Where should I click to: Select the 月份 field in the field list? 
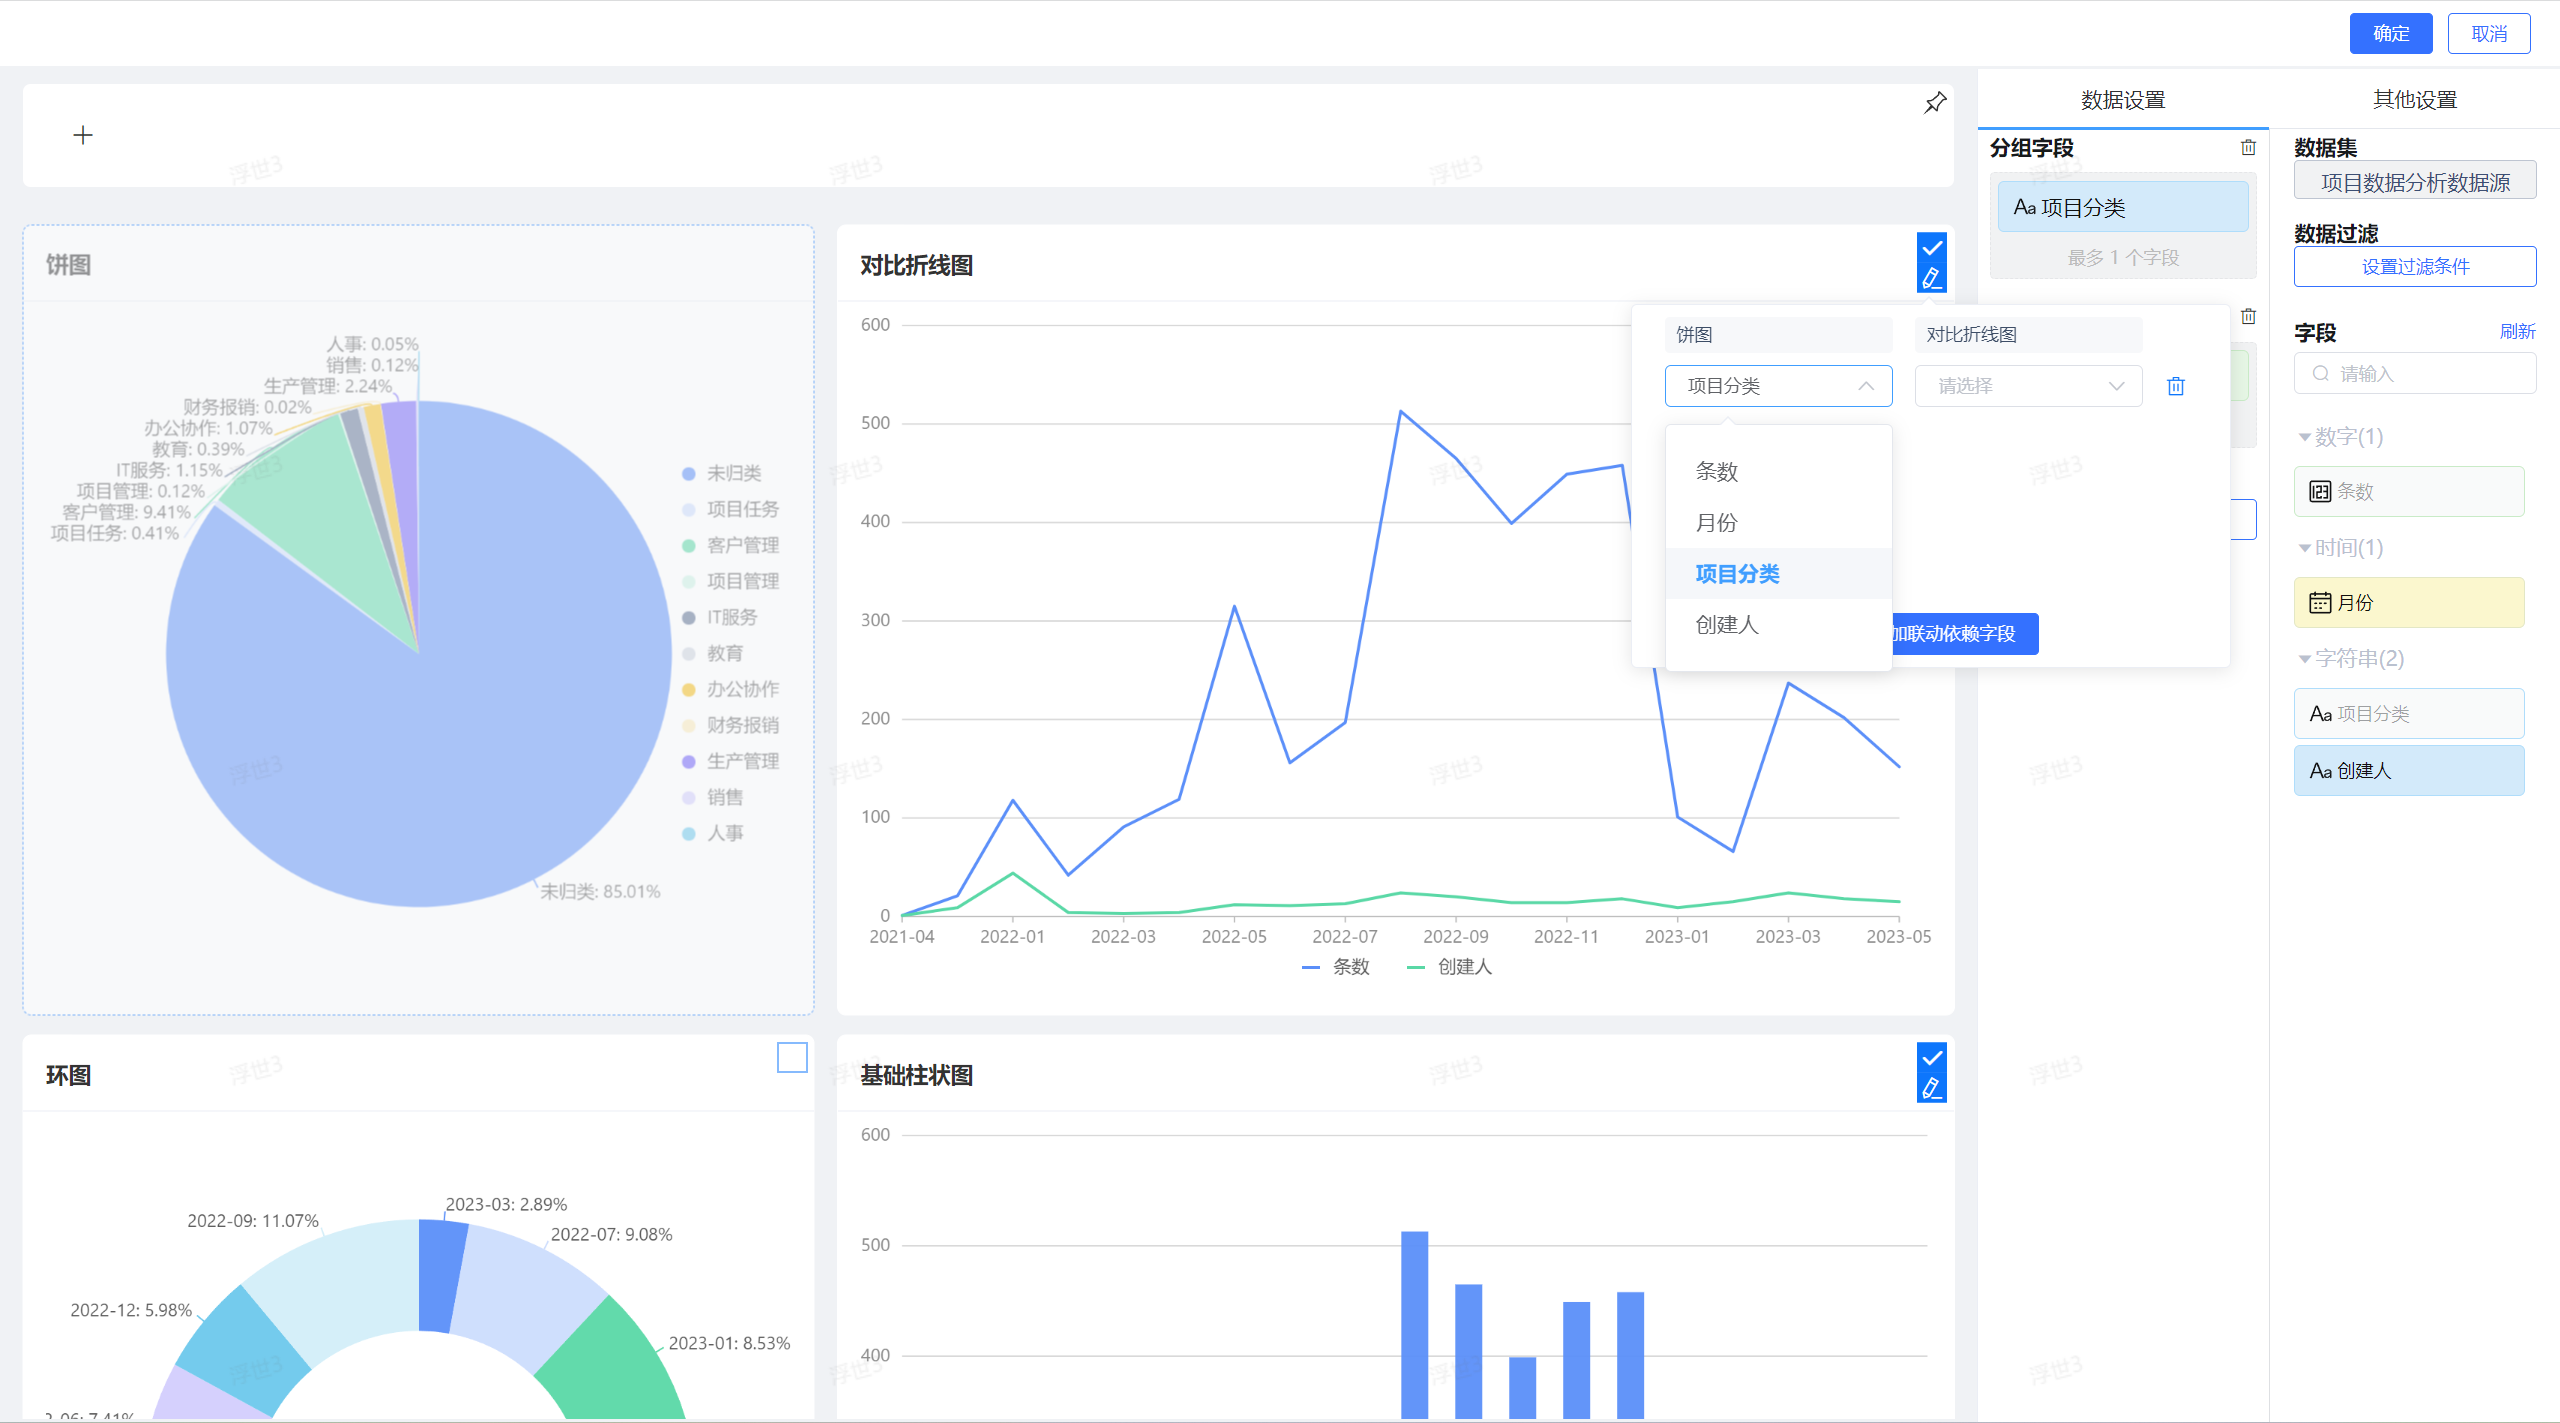[x=2409, y=603]
